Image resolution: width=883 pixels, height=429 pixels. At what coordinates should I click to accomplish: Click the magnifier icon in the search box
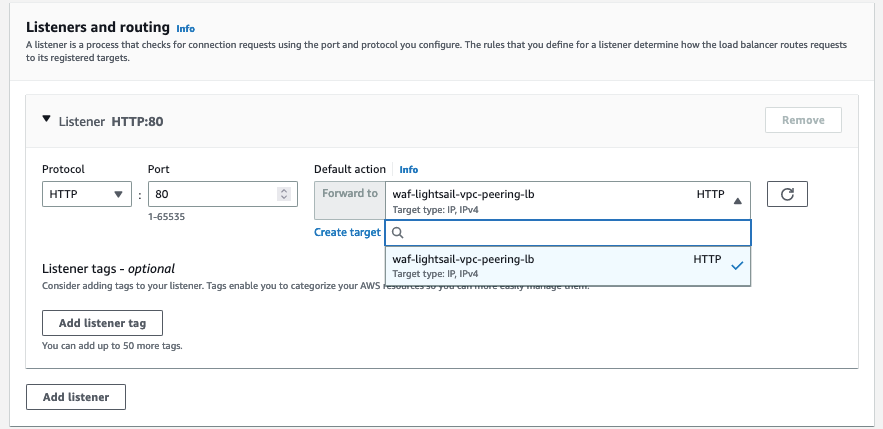(x=397, y=233)
